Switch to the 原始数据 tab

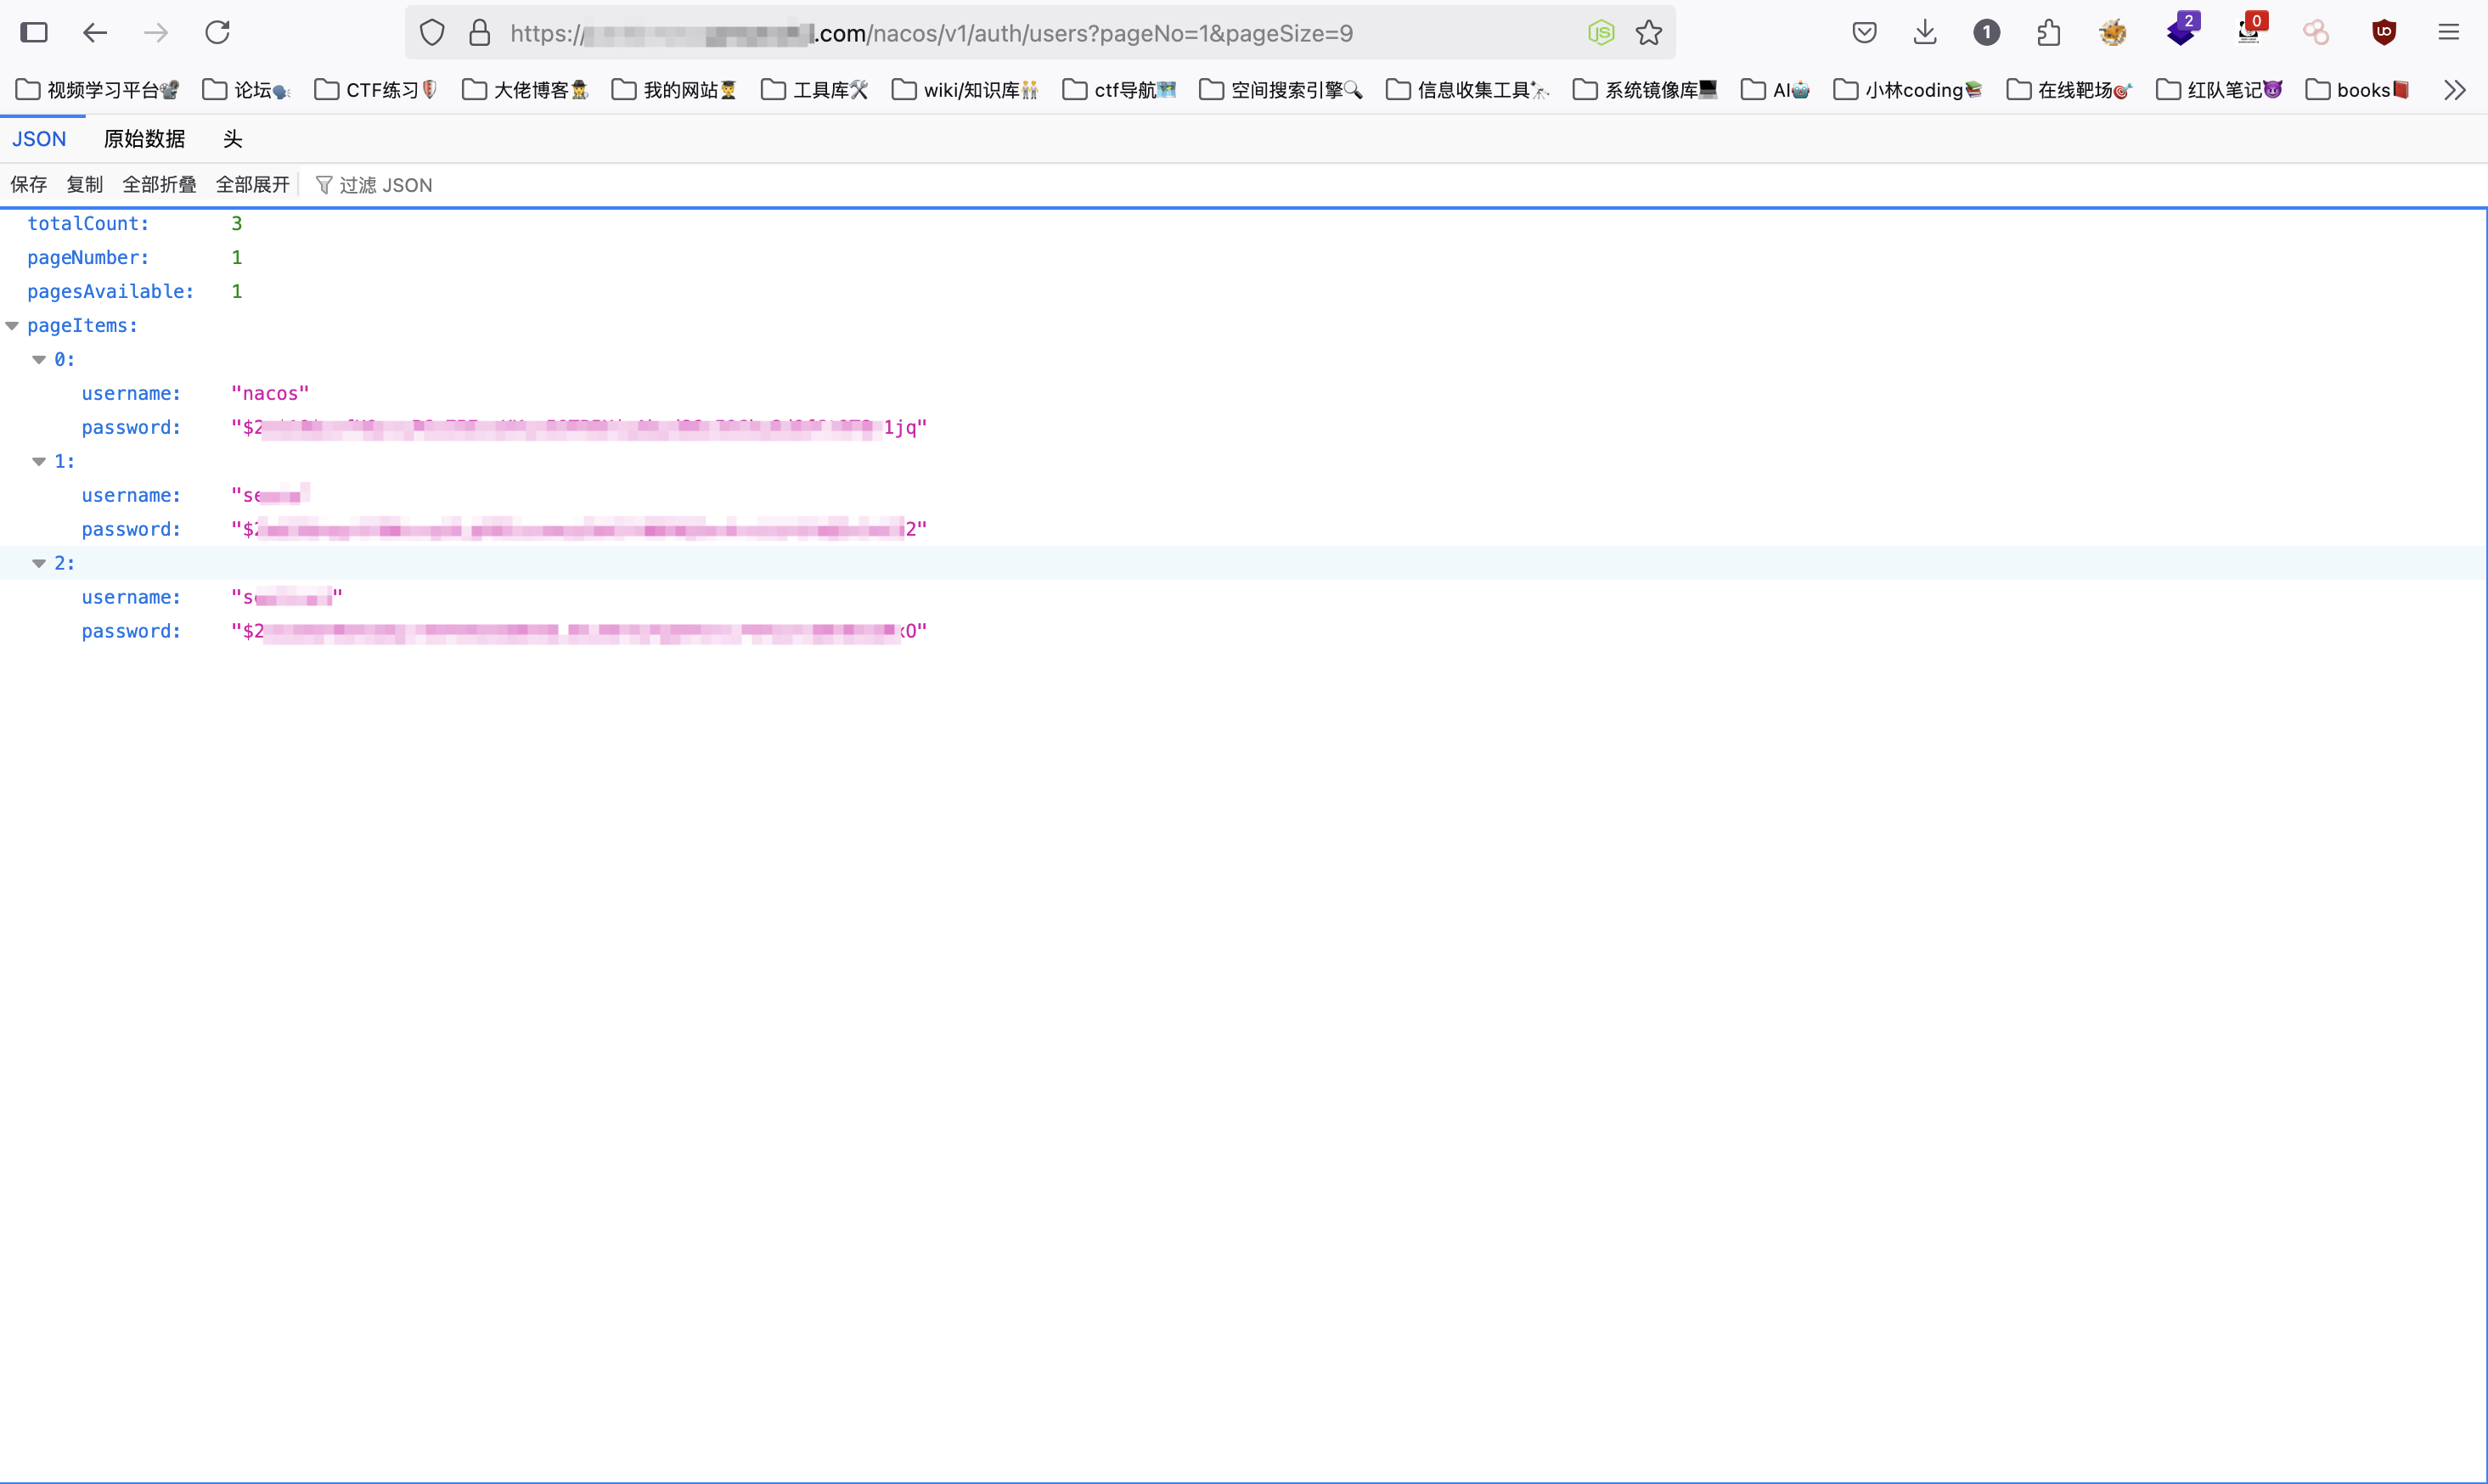click(144, 139)
